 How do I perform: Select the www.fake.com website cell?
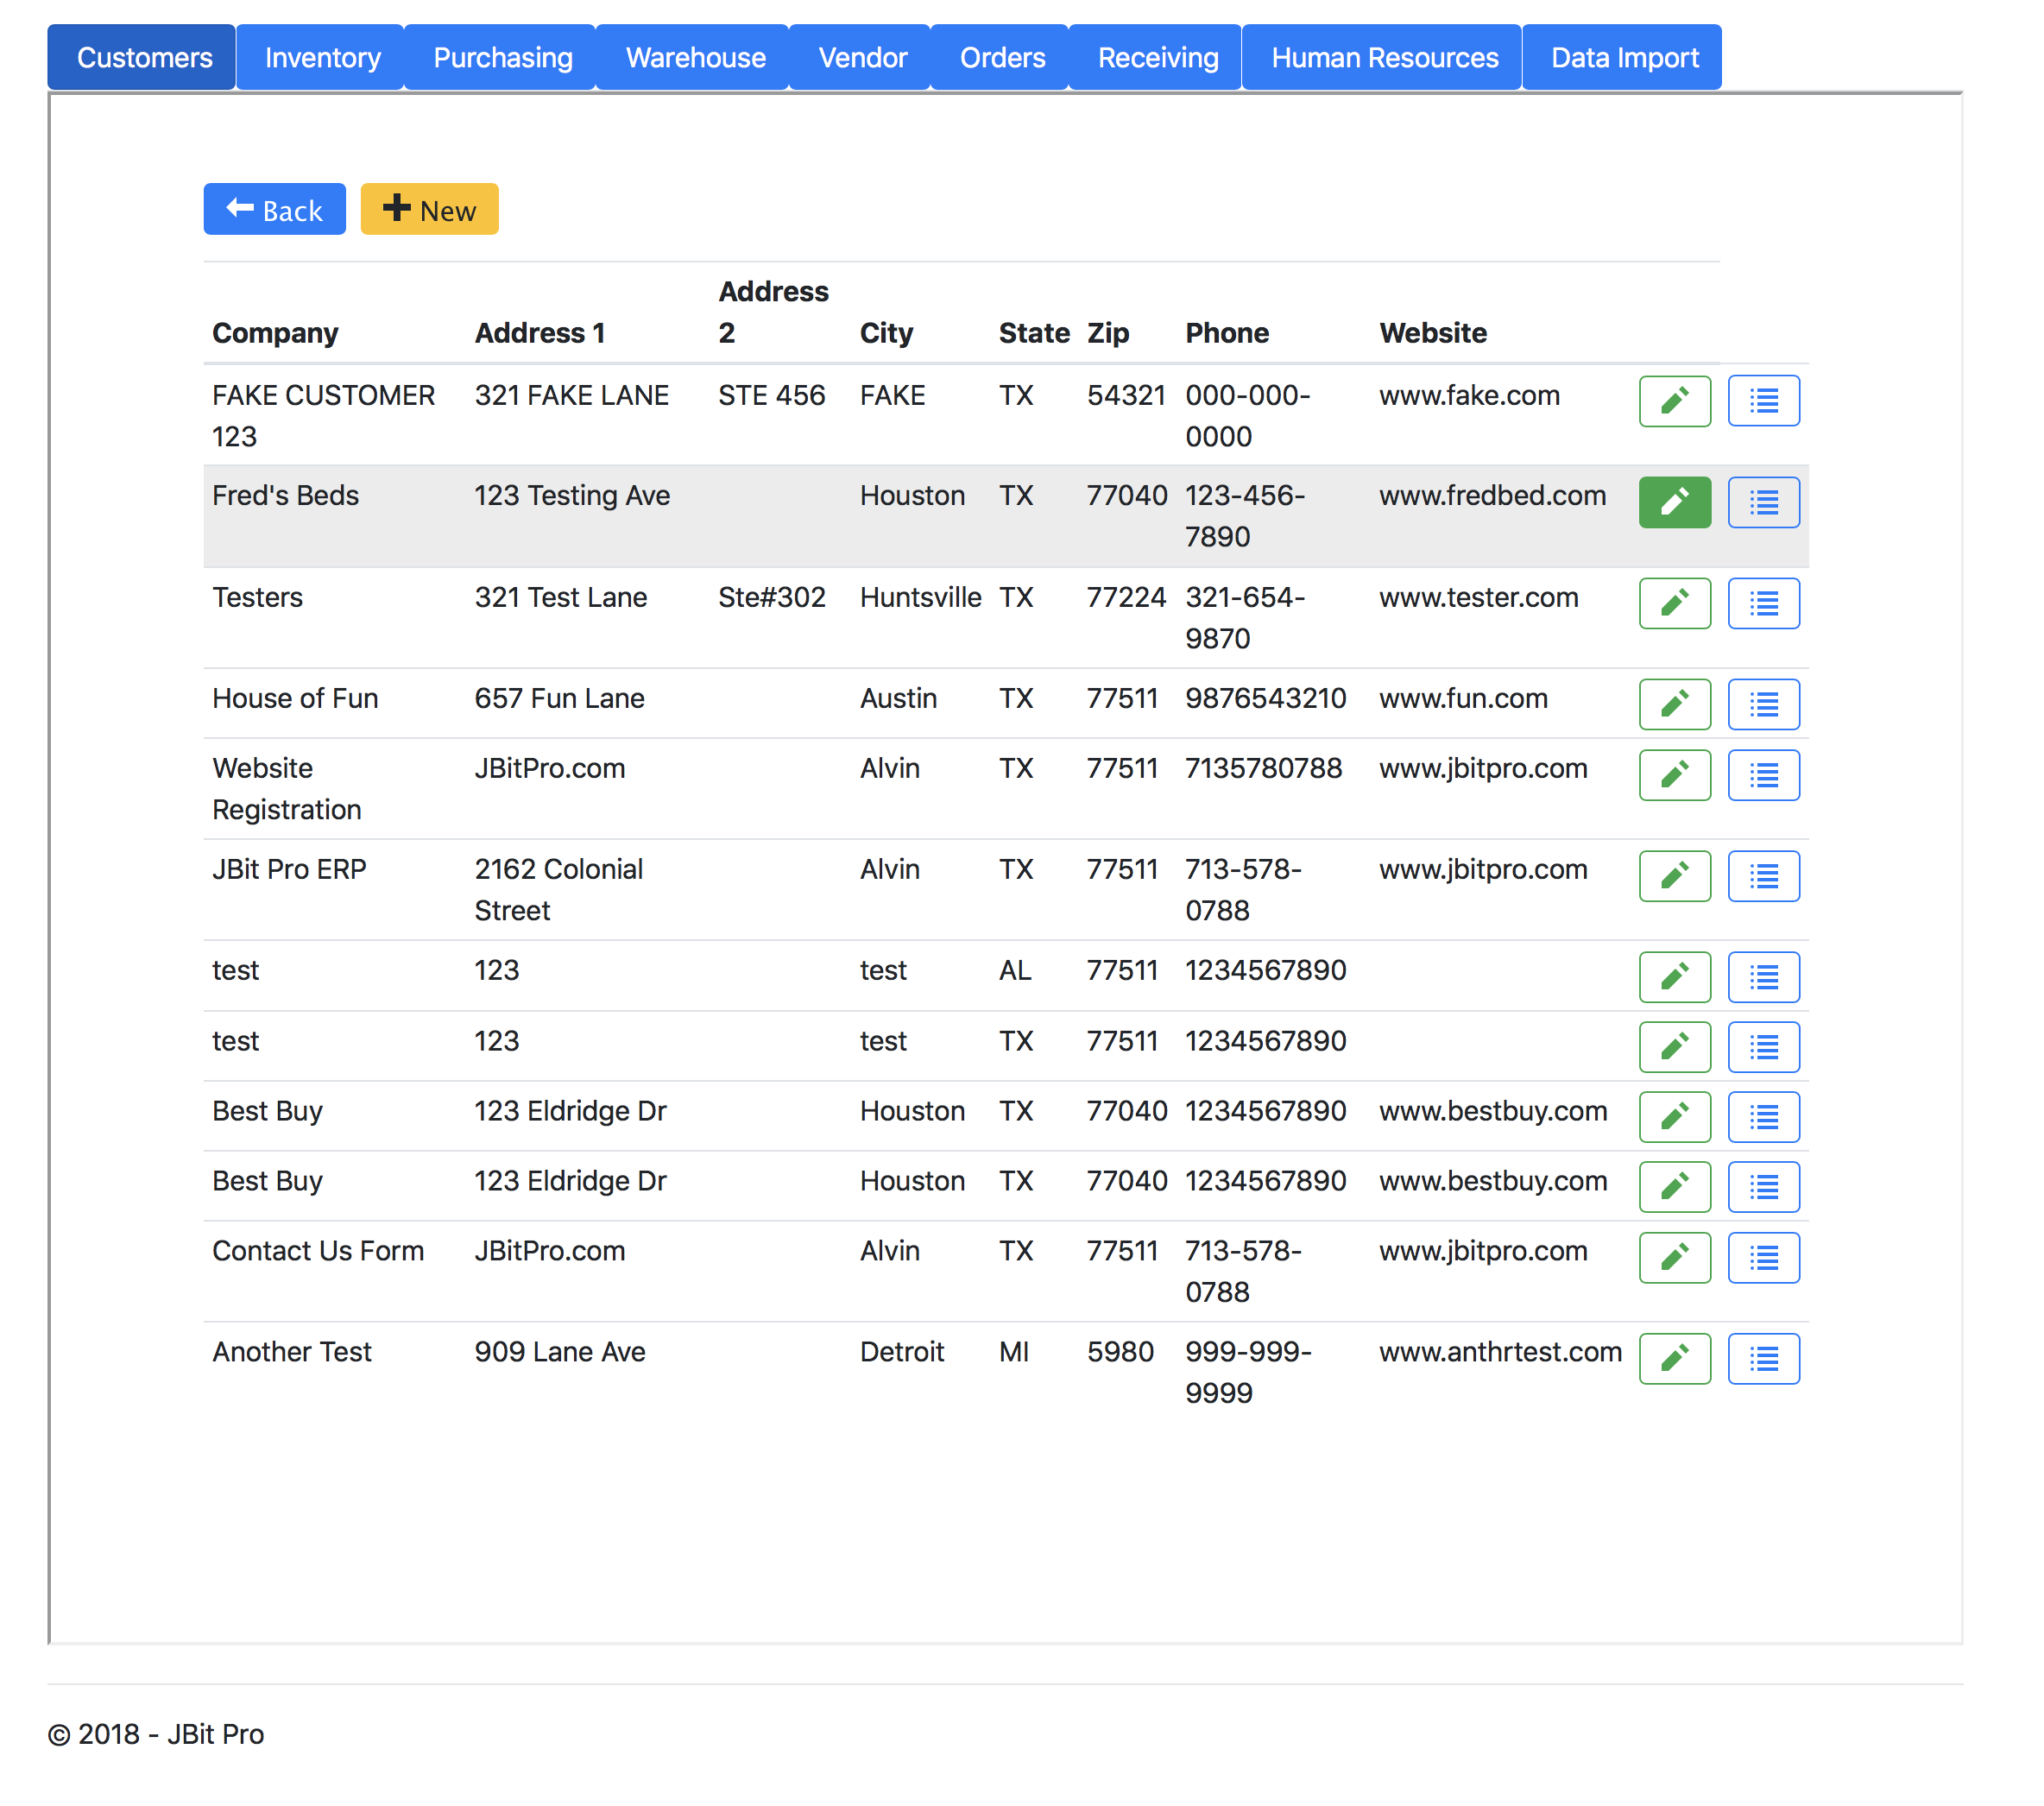click(x=1469, y=396)
